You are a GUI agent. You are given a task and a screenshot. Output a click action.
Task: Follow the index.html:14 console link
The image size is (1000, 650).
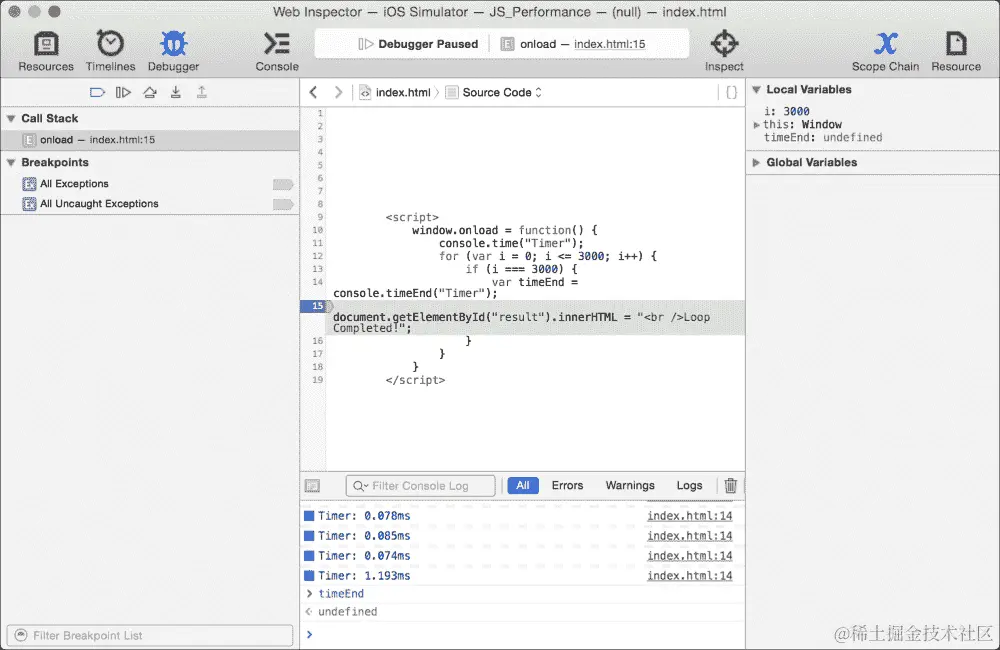tap(691, 516)
